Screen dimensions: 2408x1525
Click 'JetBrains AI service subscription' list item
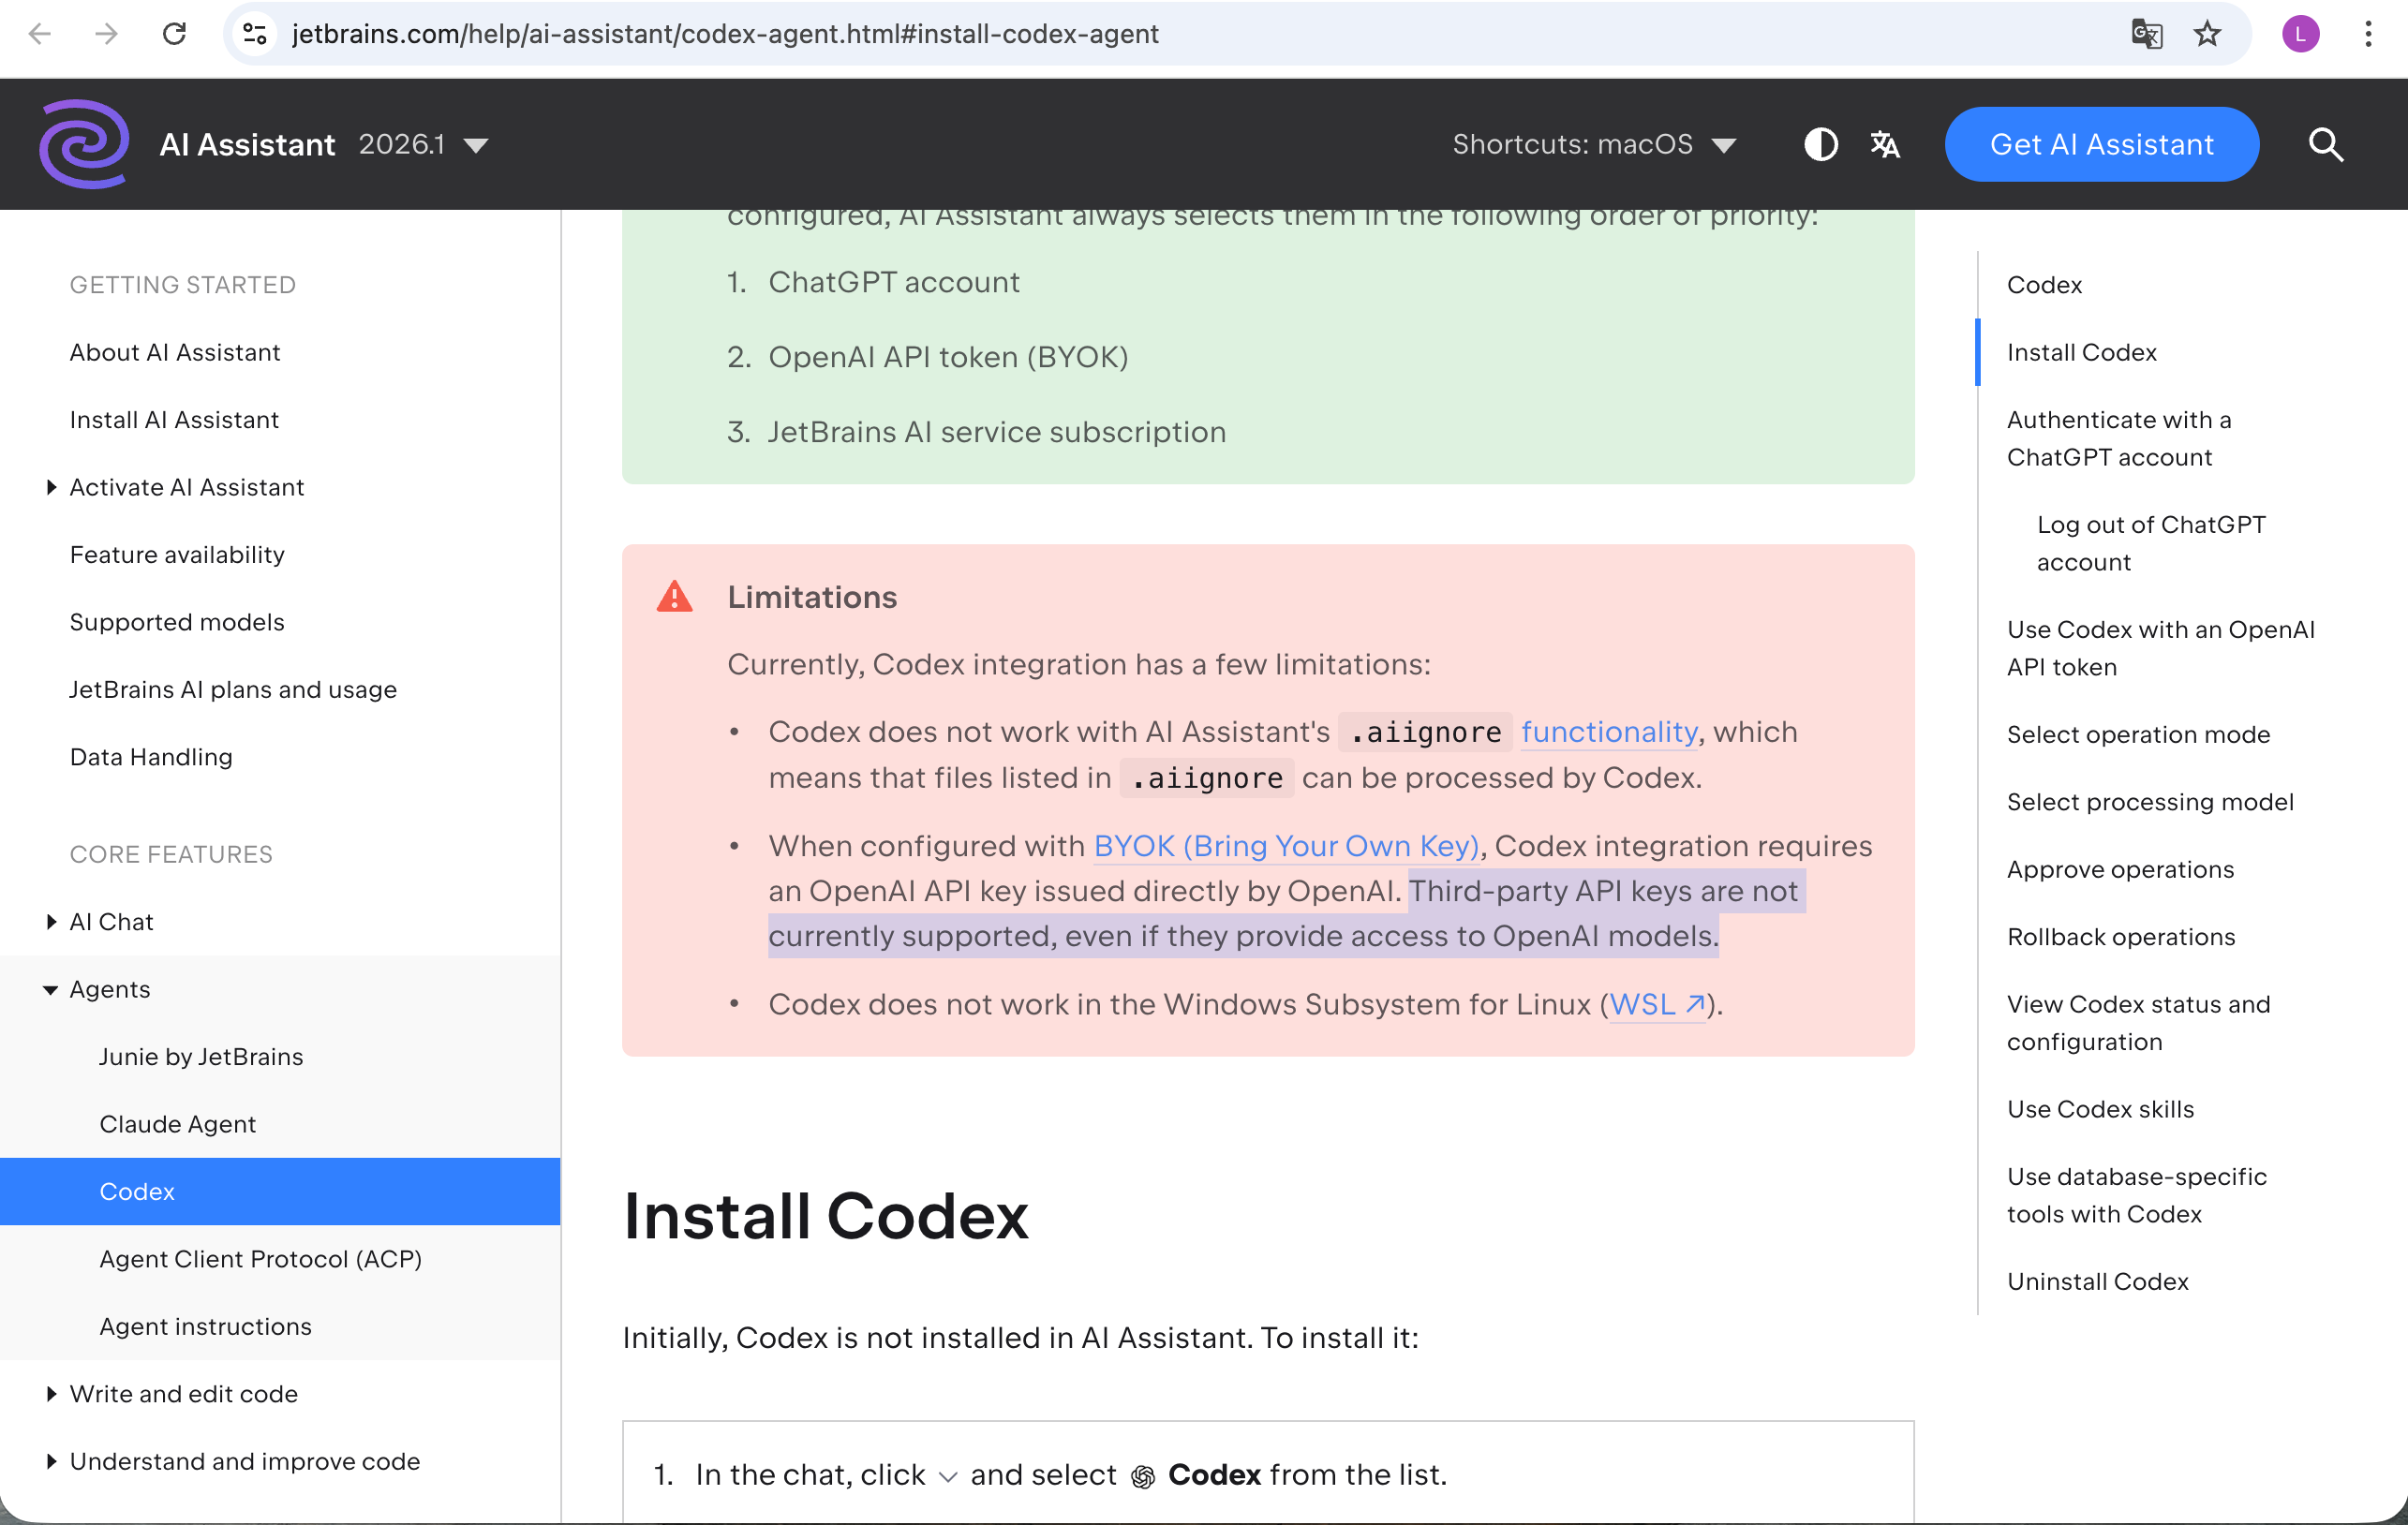(x=997, y=432)
